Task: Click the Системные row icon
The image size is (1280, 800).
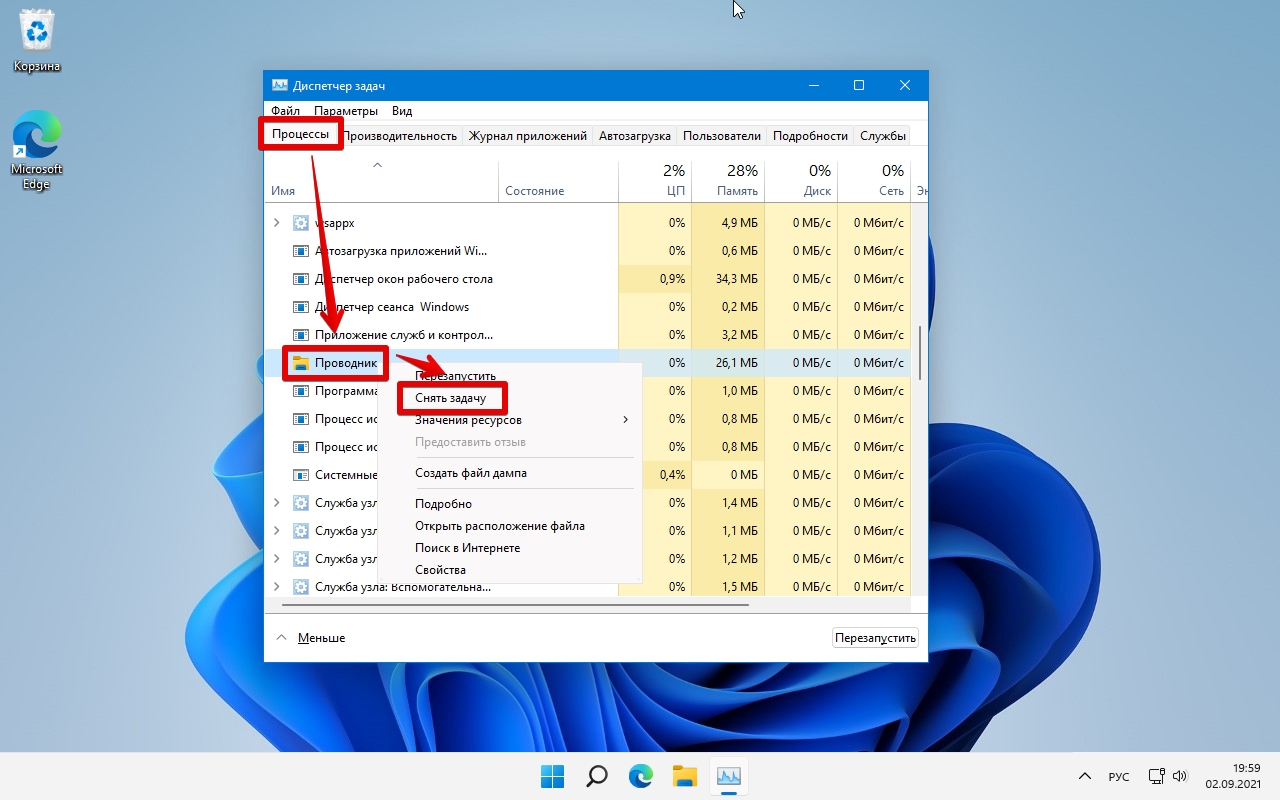Action: pyautogui.click(x=300, y=475)
